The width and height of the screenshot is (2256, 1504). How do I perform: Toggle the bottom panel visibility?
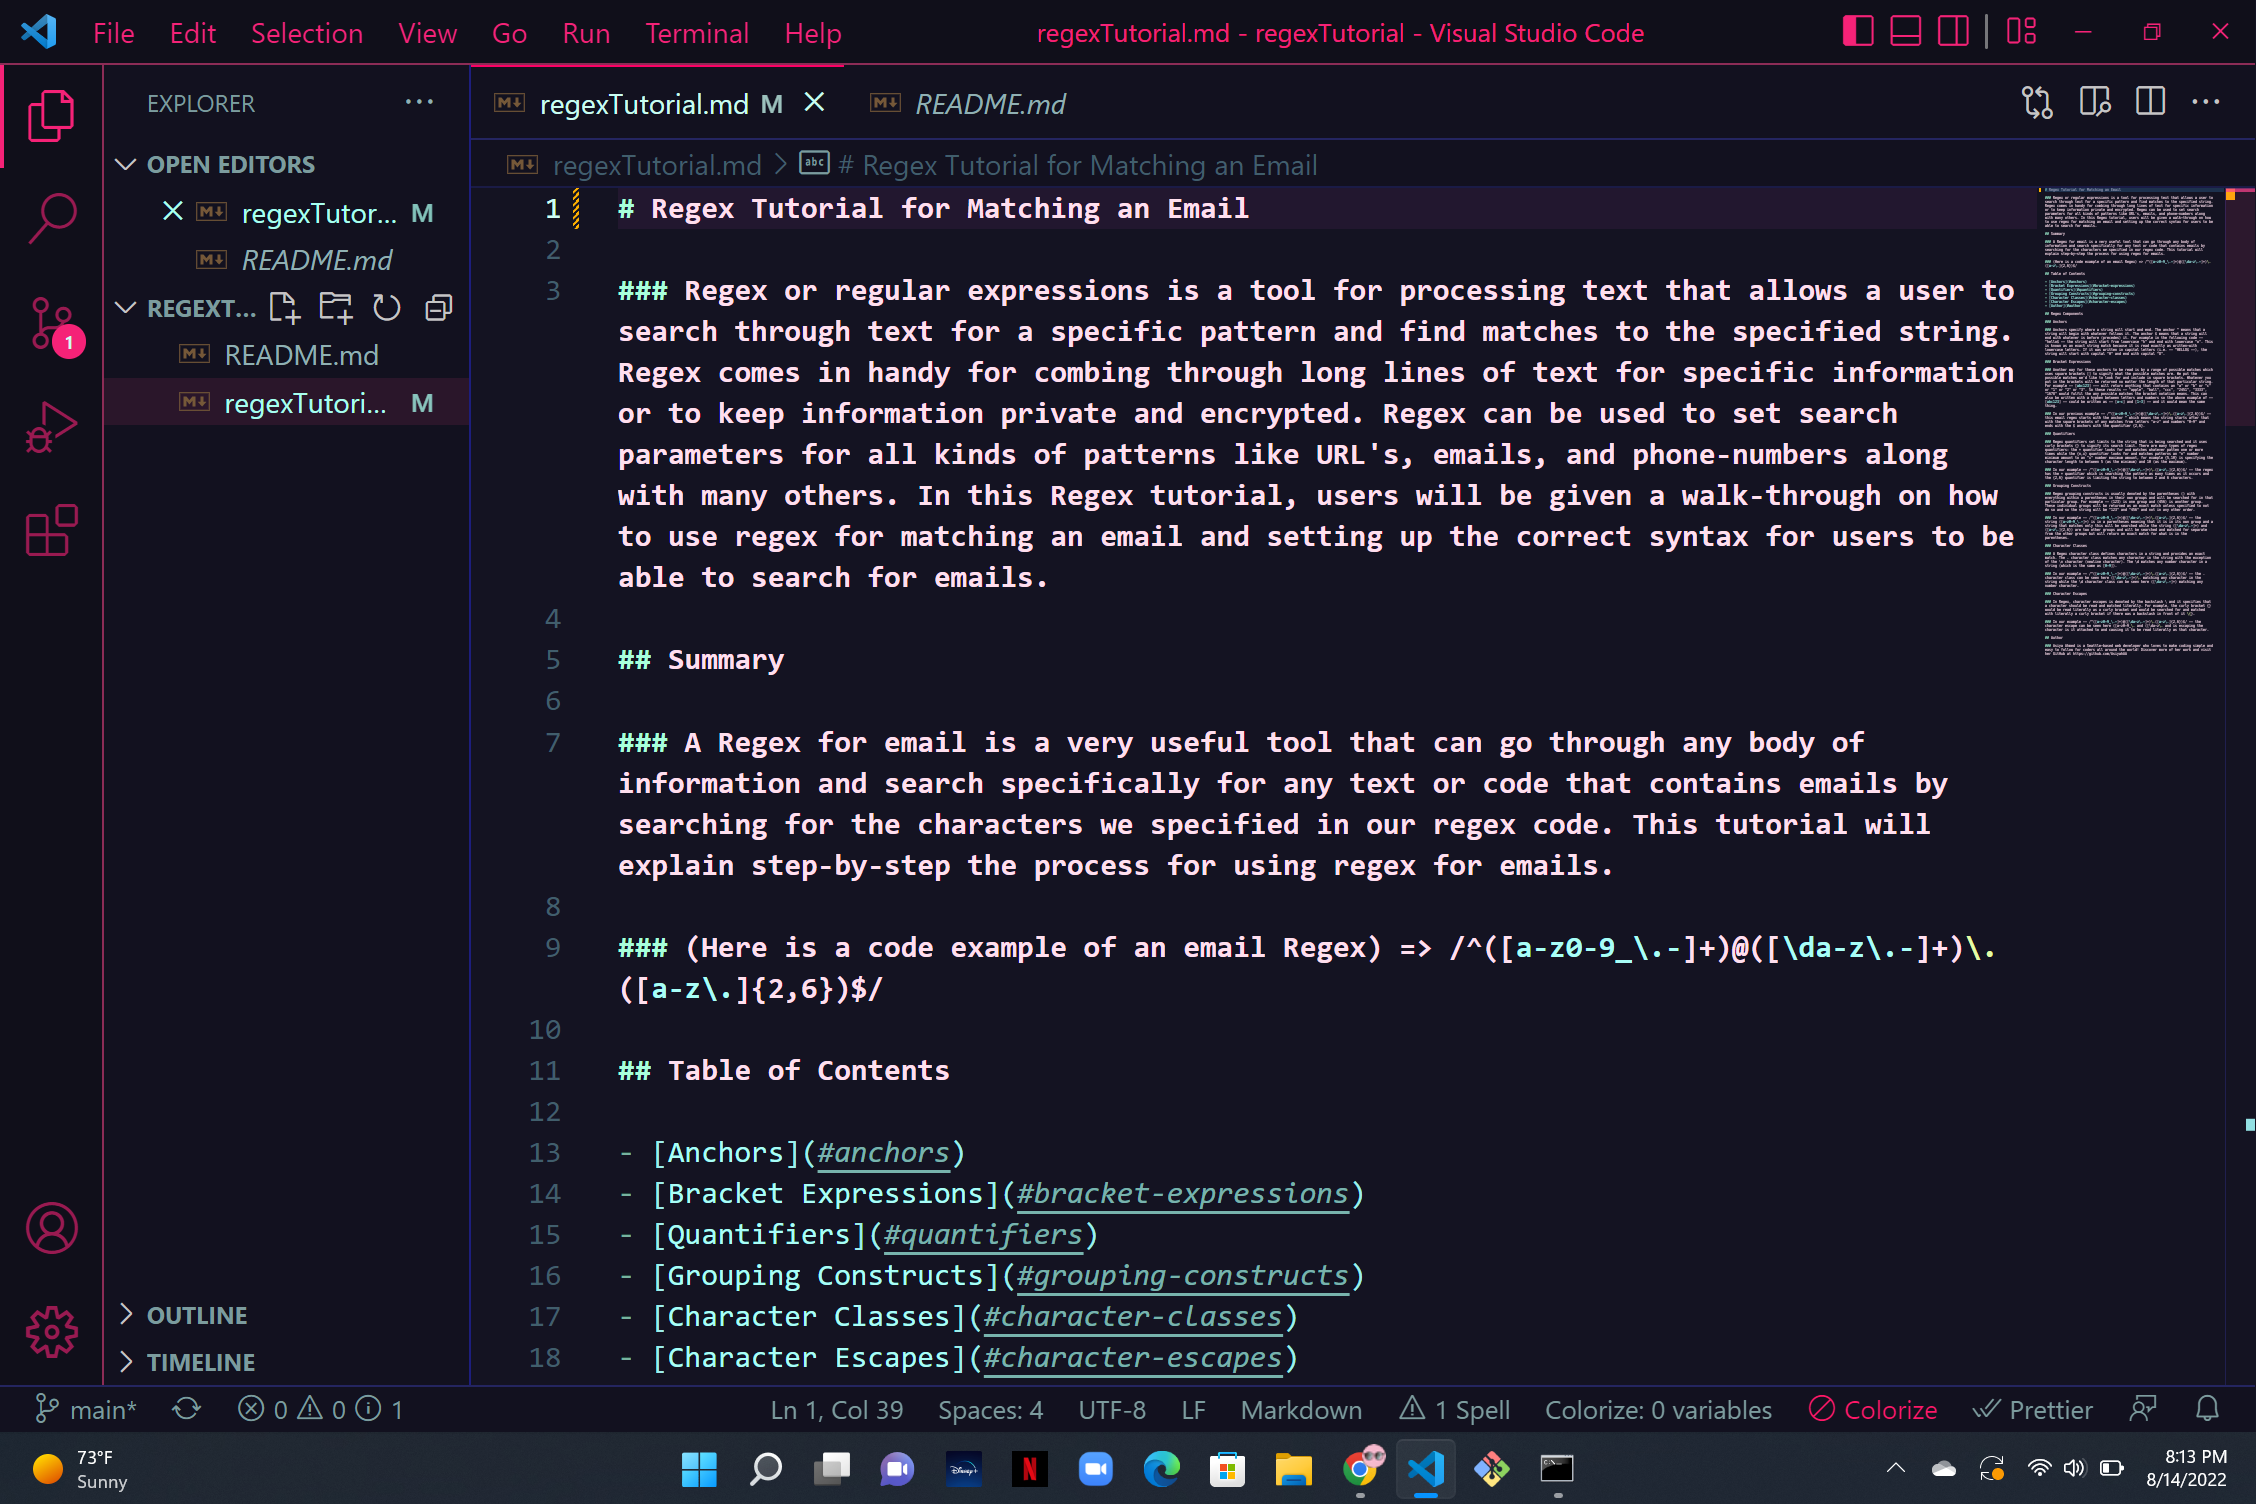(x=1904, y=31)
